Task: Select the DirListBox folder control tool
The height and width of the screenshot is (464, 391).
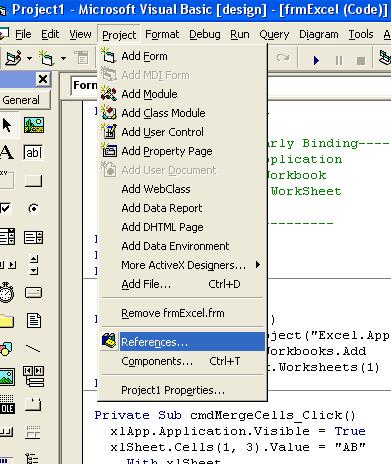Action: pos(7,321)
